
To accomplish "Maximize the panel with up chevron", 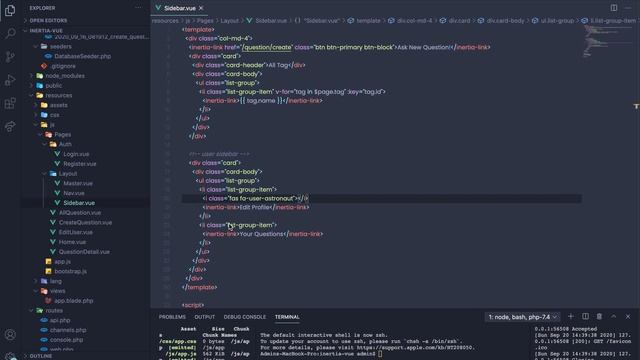I will pos(613,316).
